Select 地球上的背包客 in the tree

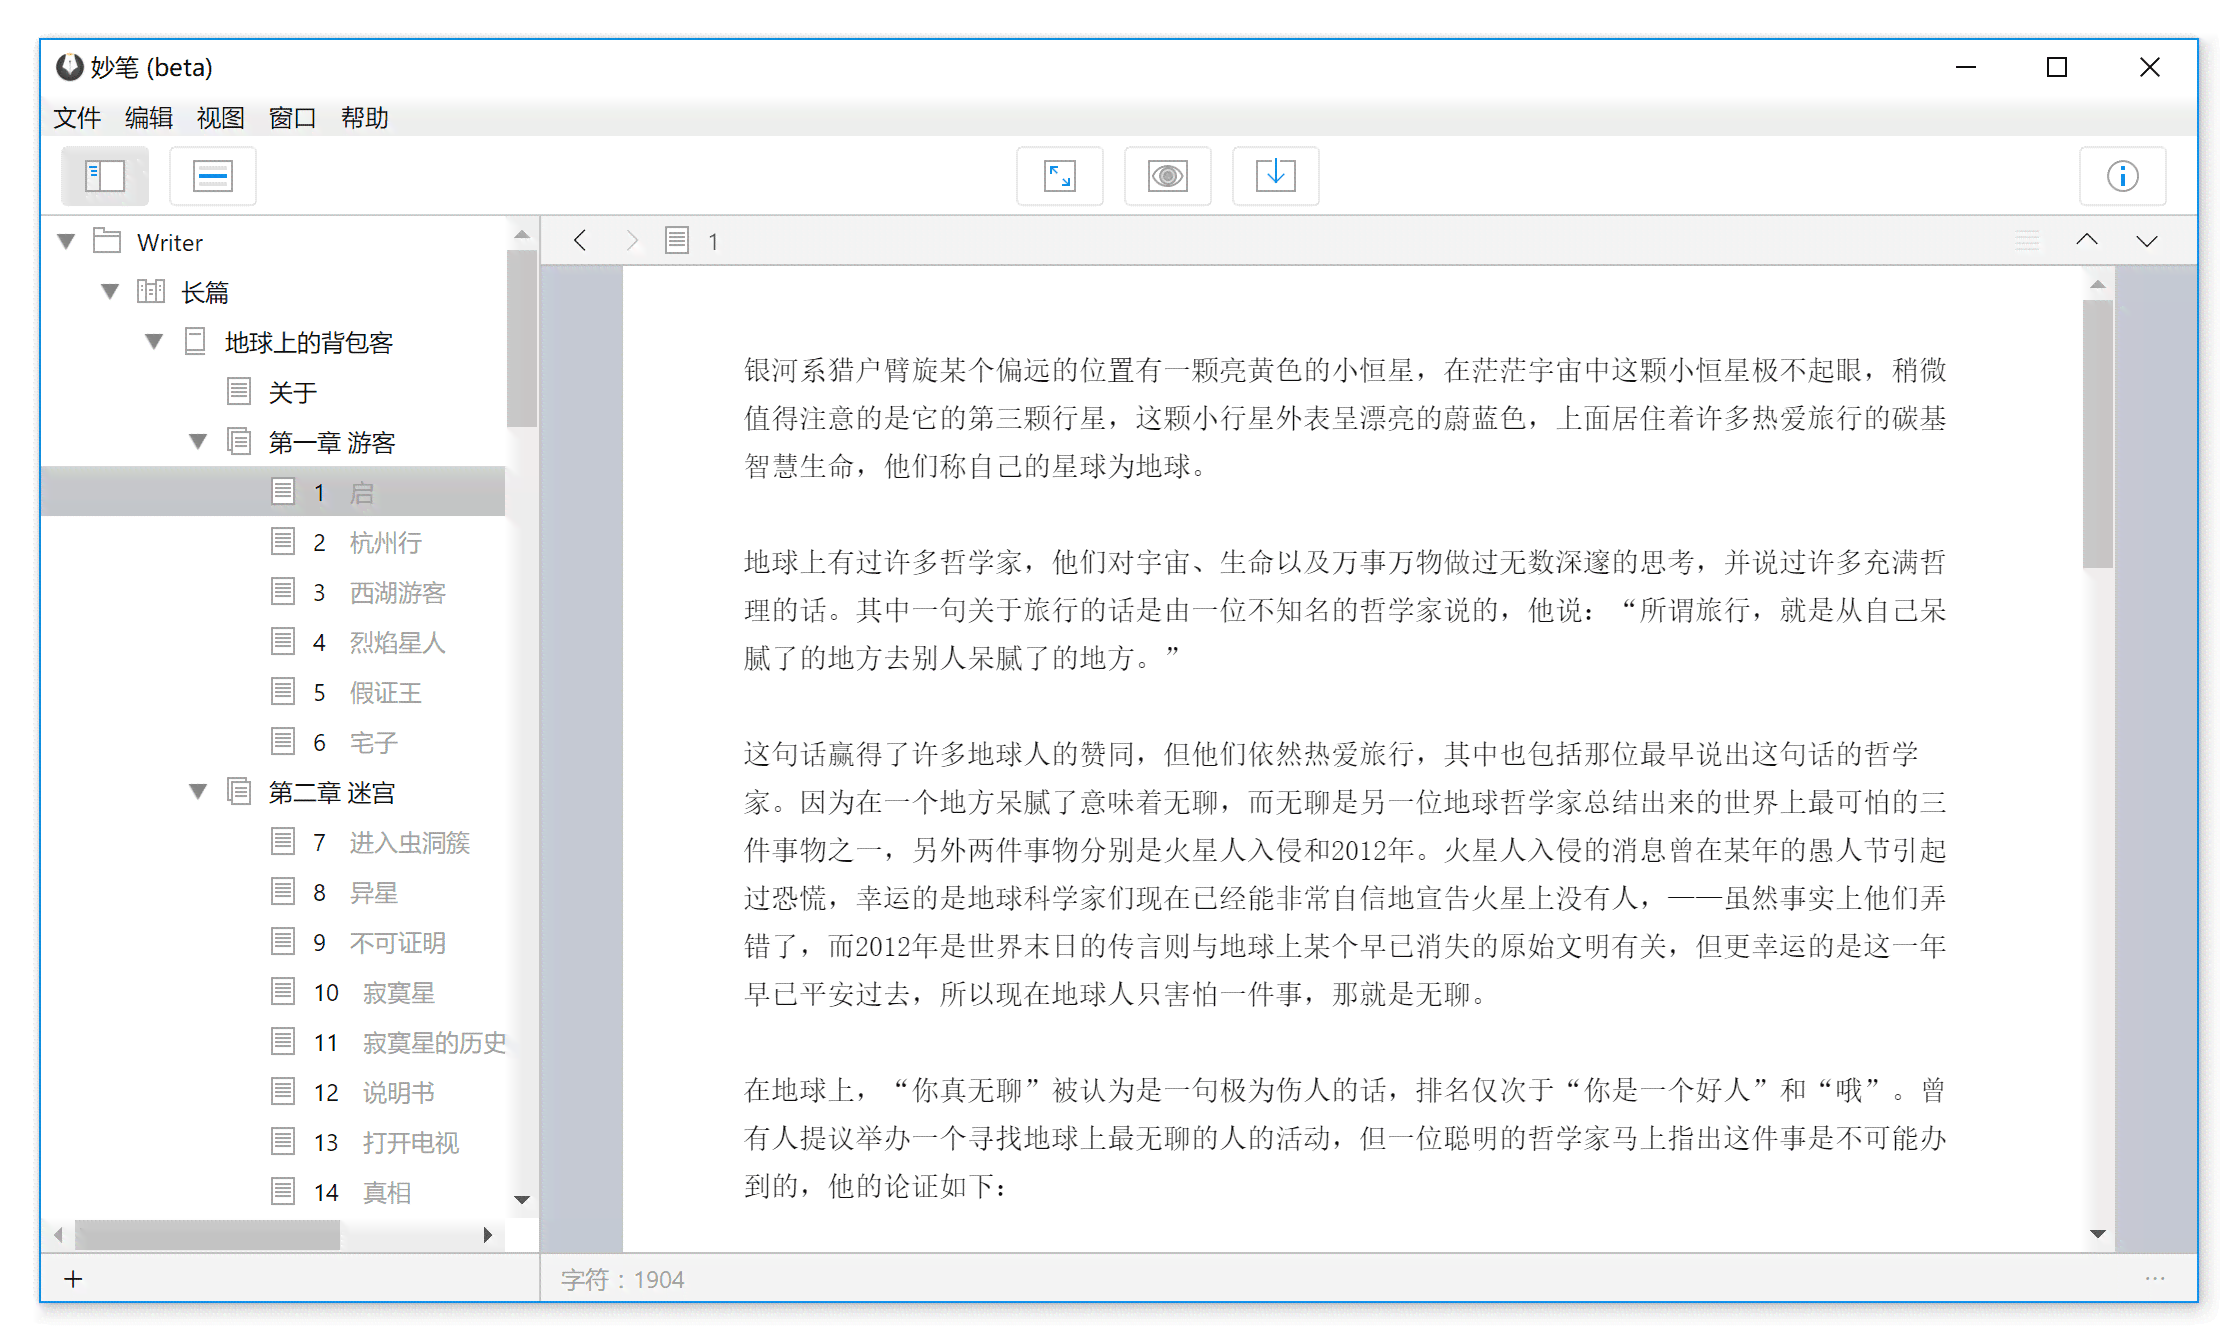[x=273, y=341]
